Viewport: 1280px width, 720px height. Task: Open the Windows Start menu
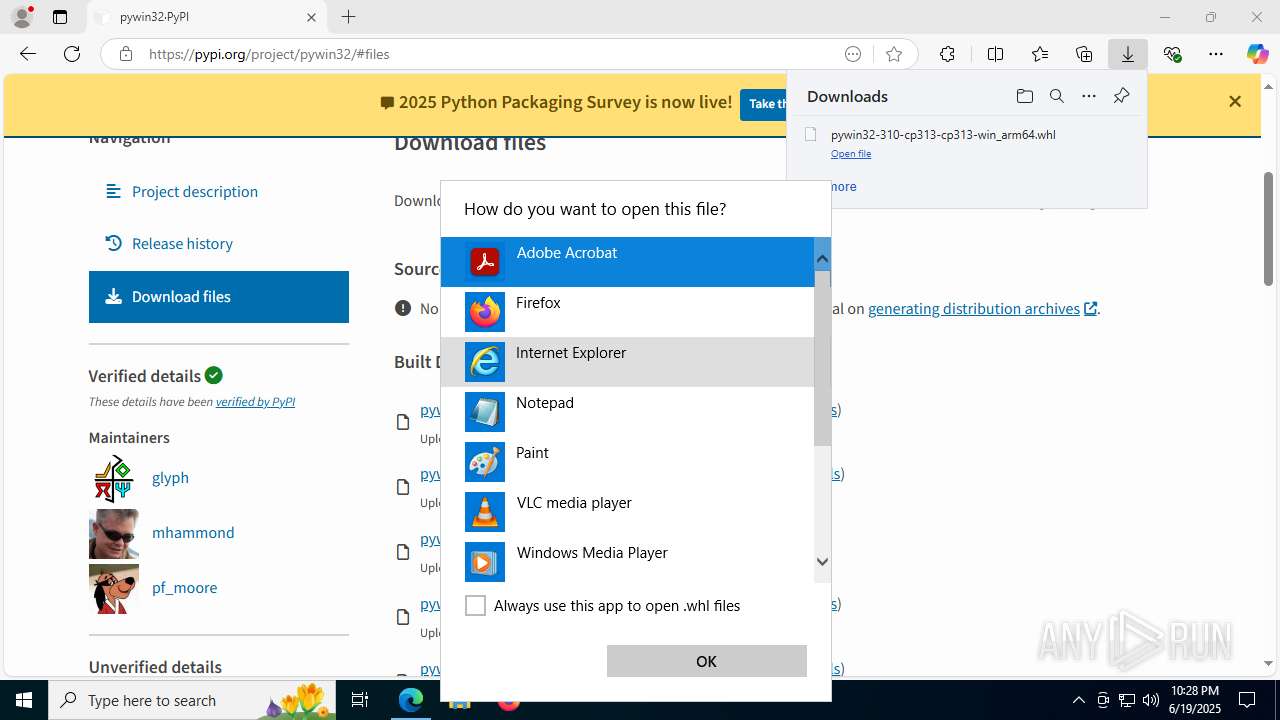24,700
